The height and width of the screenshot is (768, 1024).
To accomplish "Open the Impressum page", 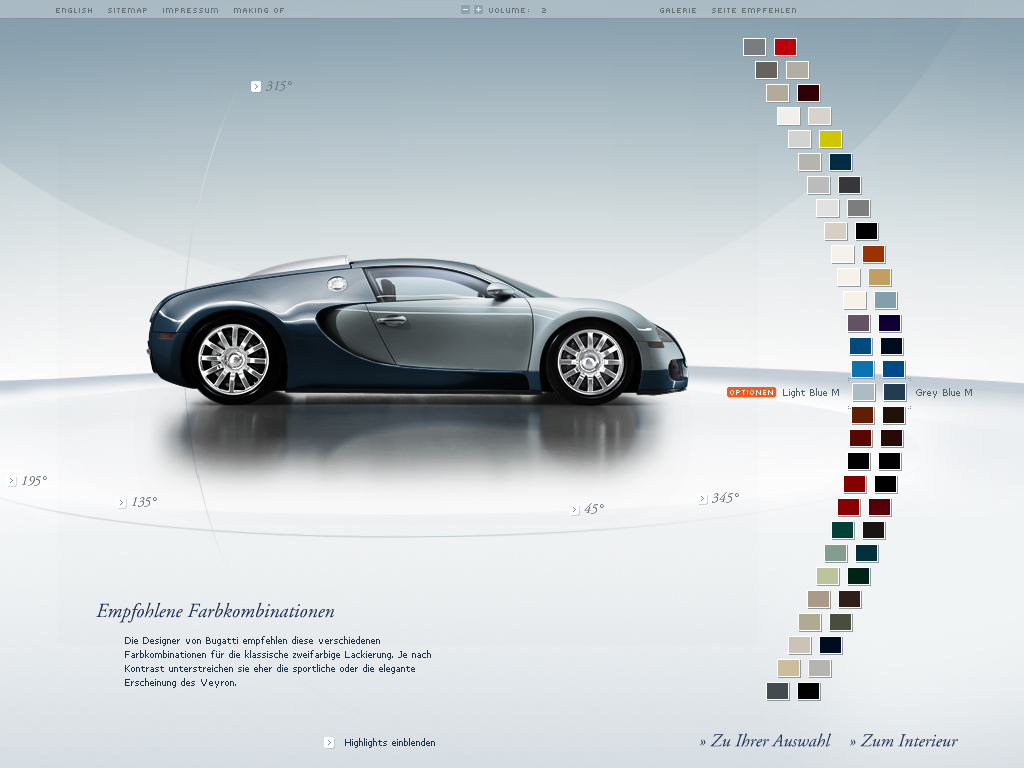I will (190, 10).
